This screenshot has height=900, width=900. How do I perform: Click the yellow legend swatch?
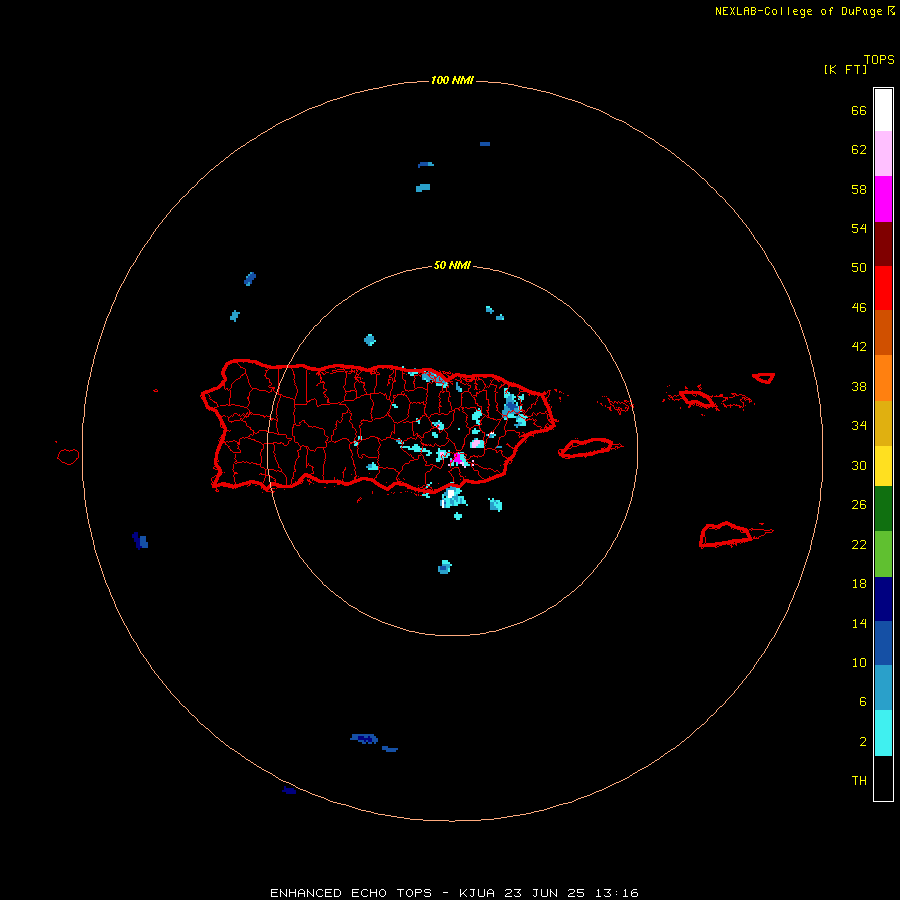pyautogui.click(x=883, y=466)
